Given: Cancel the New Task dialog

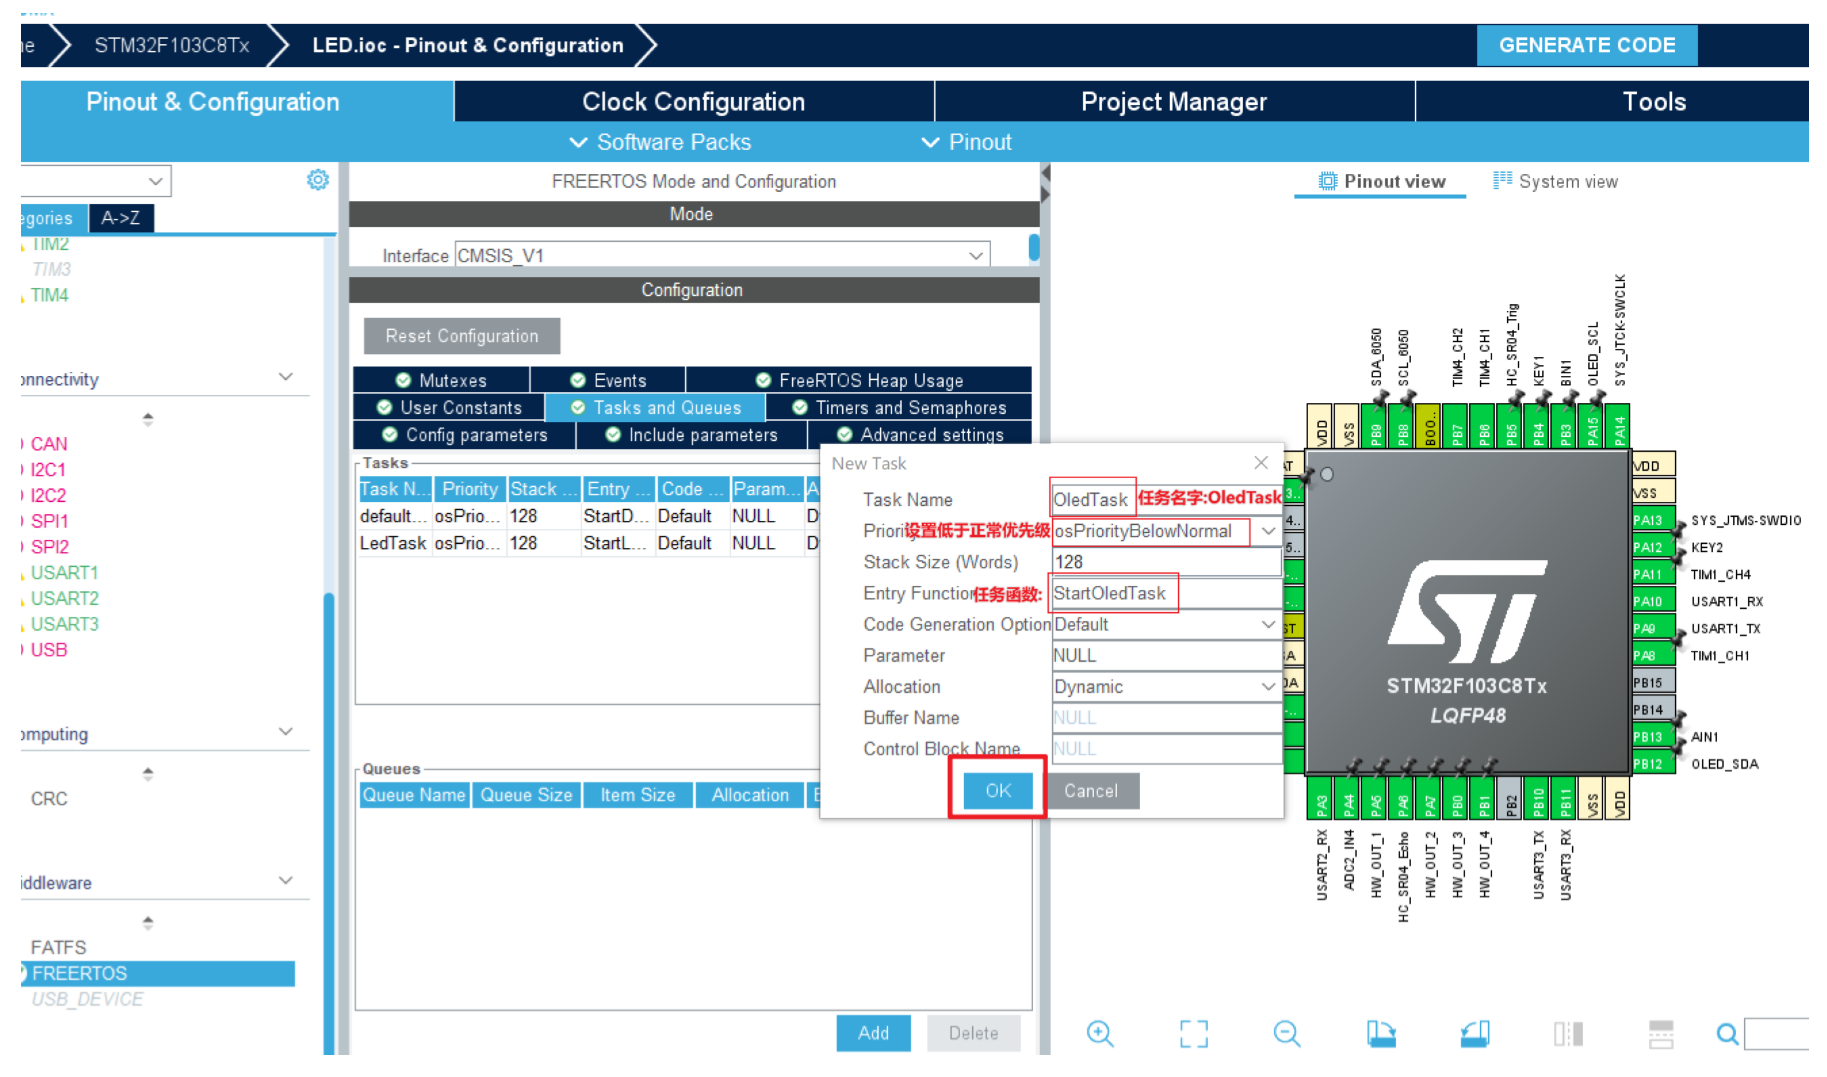Looking at the screenshot, I should (1090, 791).
